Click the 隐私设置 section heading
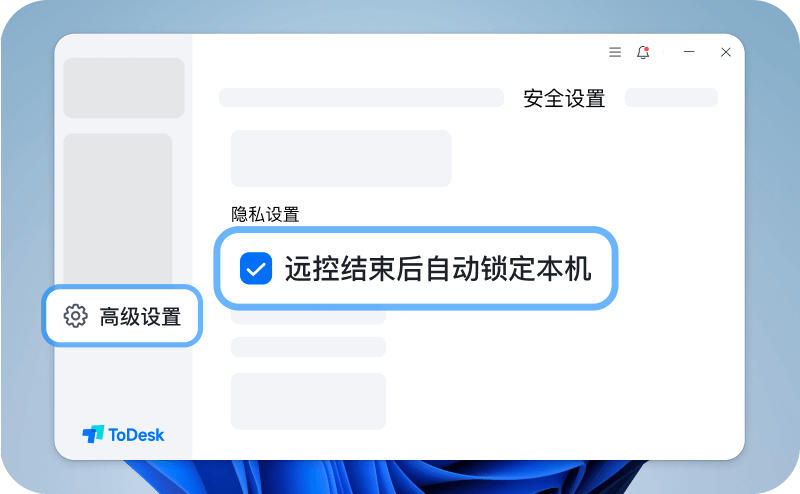This screenshot has width=800, height=494. click(x=265, y=214)
